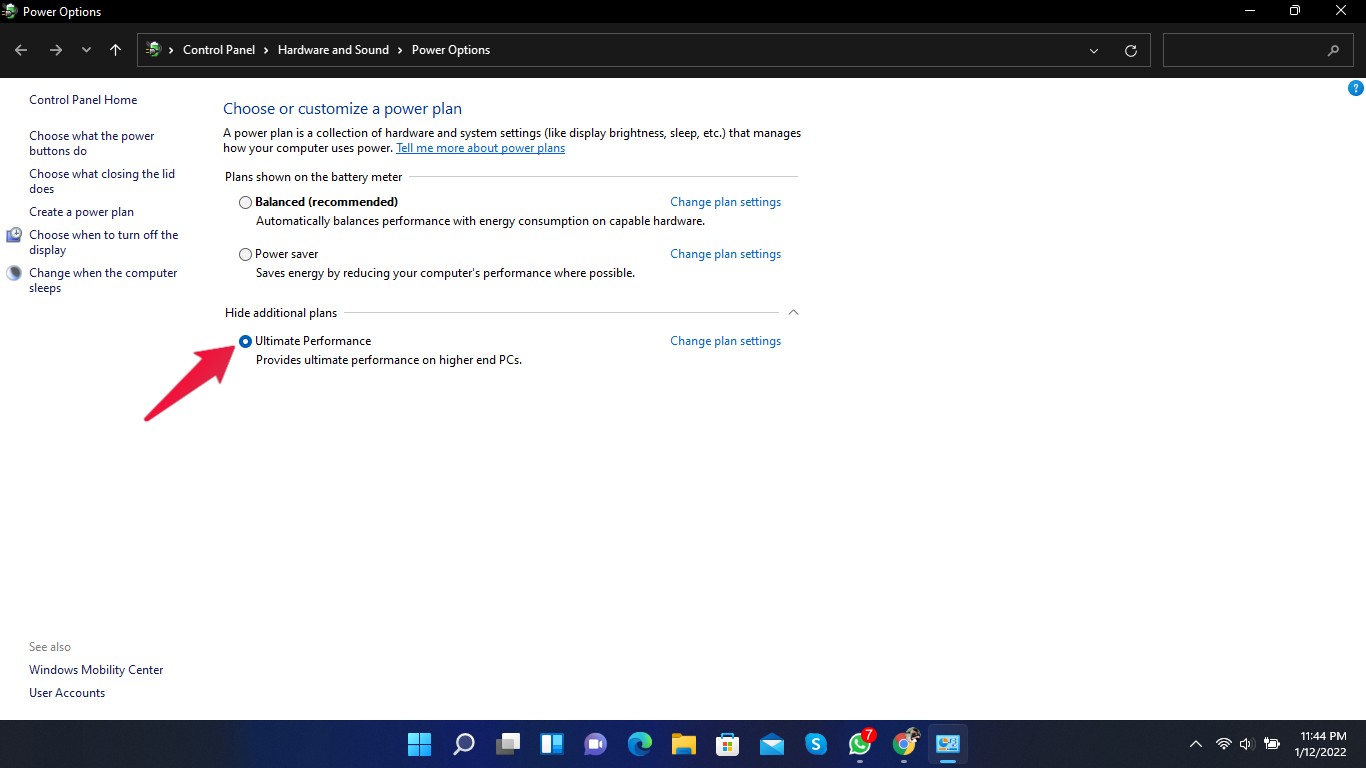Viewport: 1366px width, 768px height.
Task: Select the Ultimate Performance plan
Action: pyautogui.click(x=245, y=341)
